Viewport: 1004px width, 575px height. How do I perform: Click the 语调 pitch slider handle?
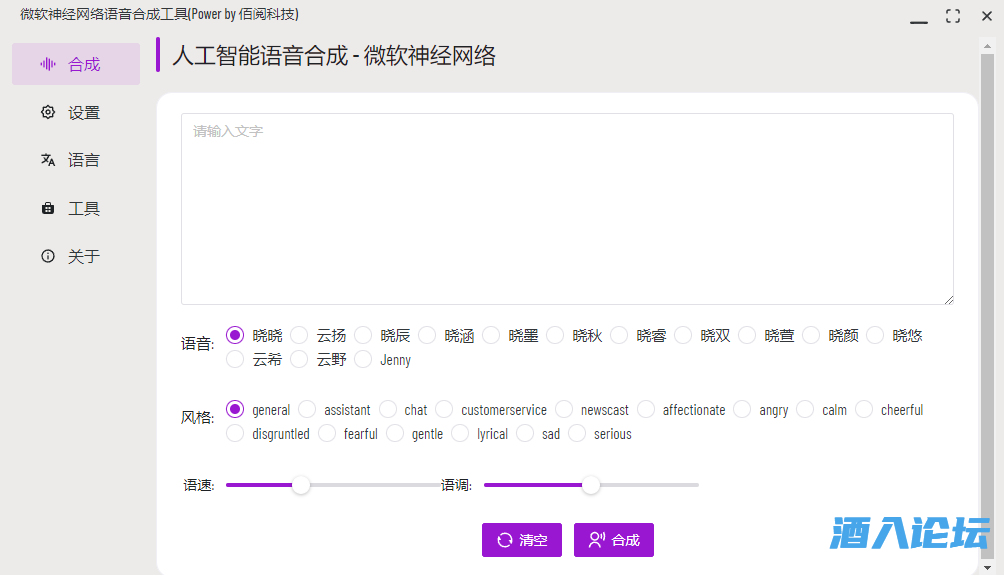(x=591, y=485)
